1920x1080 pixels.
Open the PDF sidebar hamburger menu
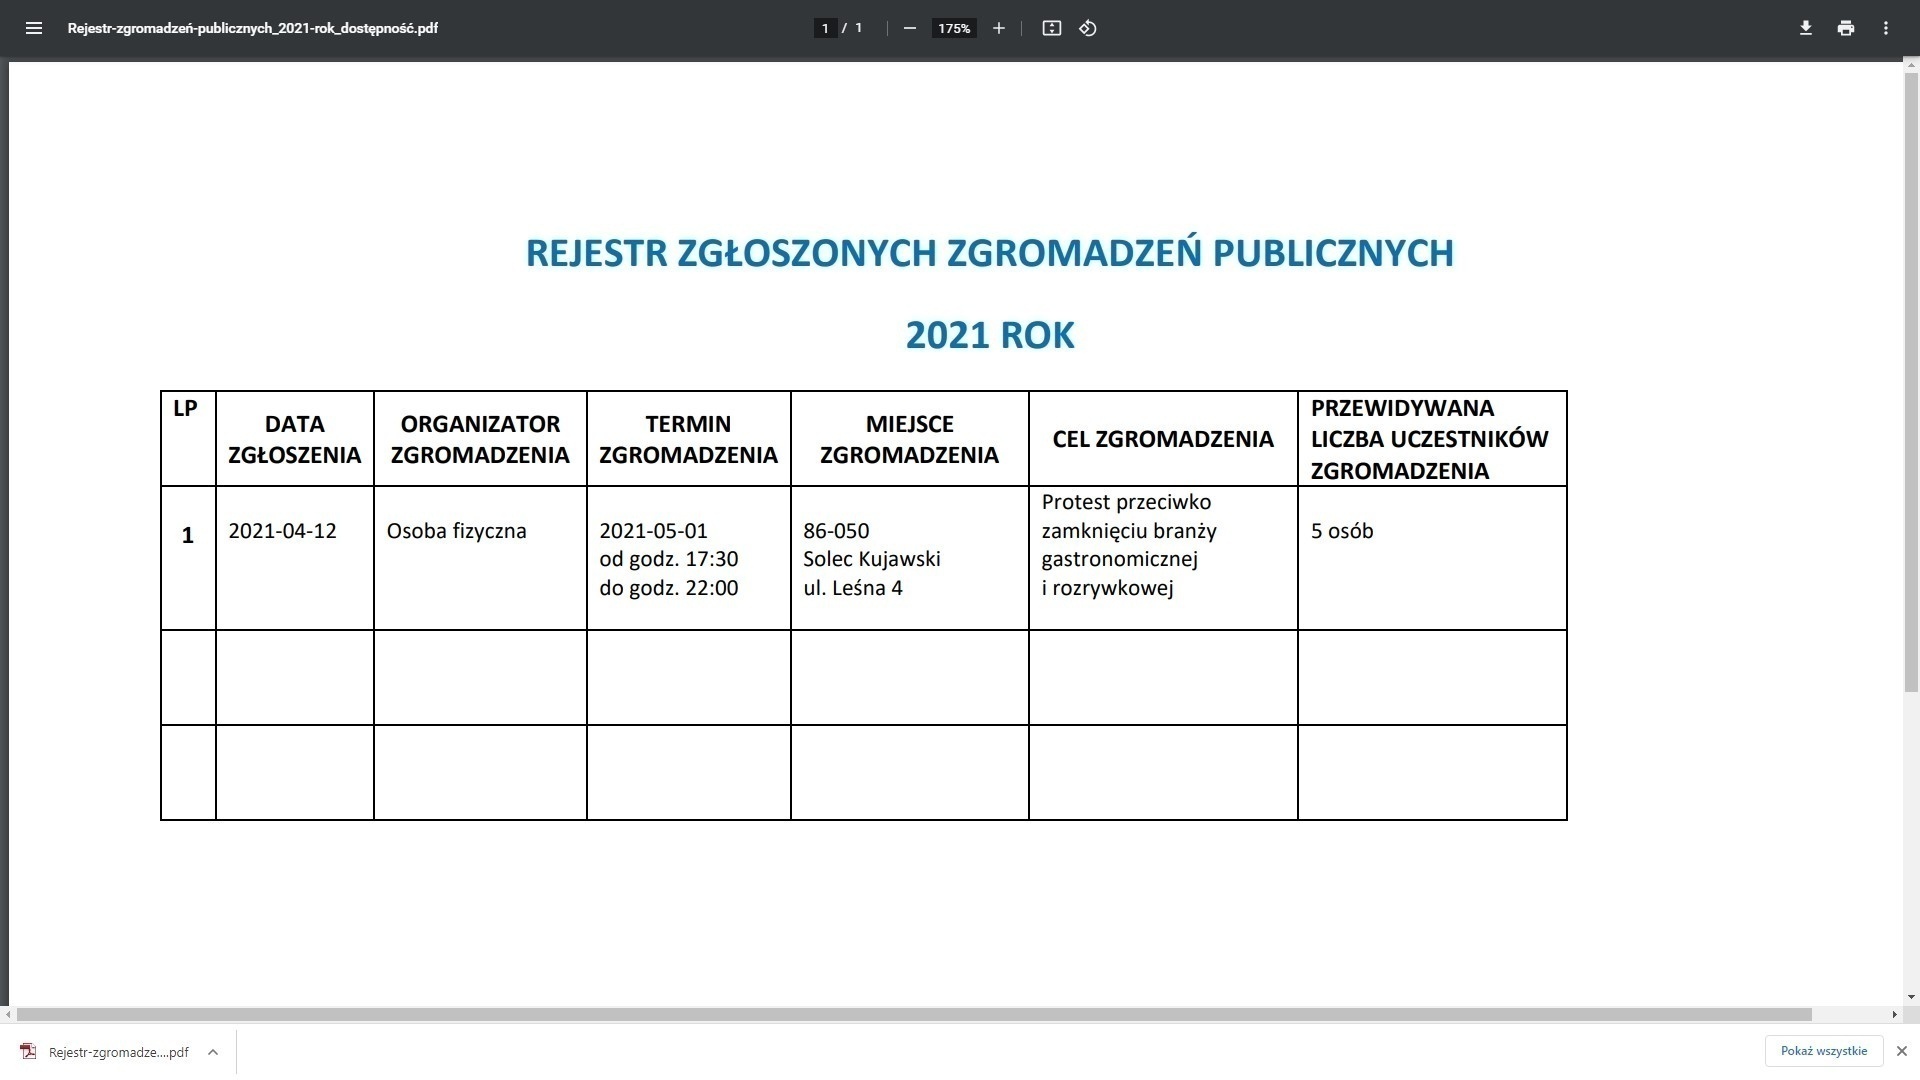pos(34,28)
